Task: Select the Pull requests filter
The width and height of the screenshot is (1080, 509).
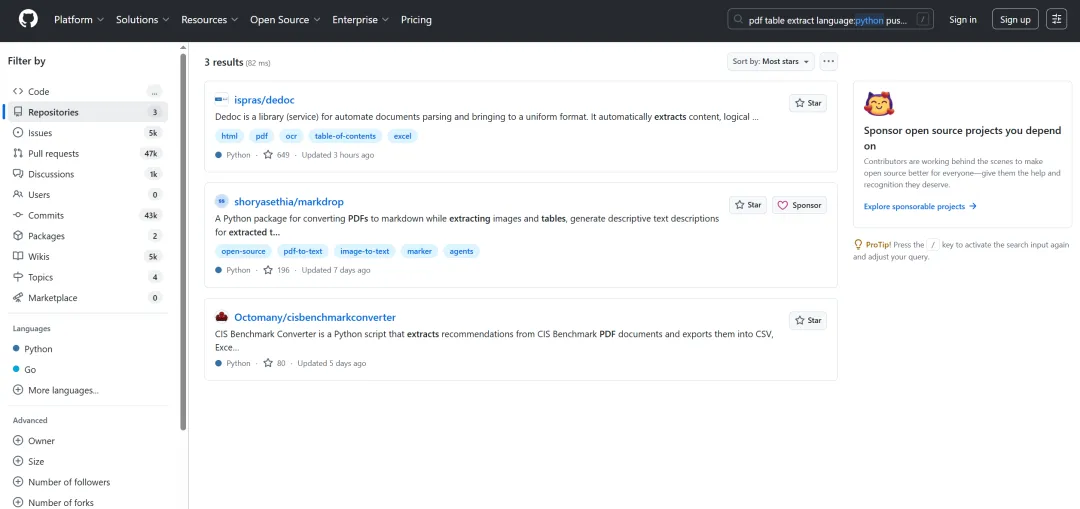Action: coord(53,153)
